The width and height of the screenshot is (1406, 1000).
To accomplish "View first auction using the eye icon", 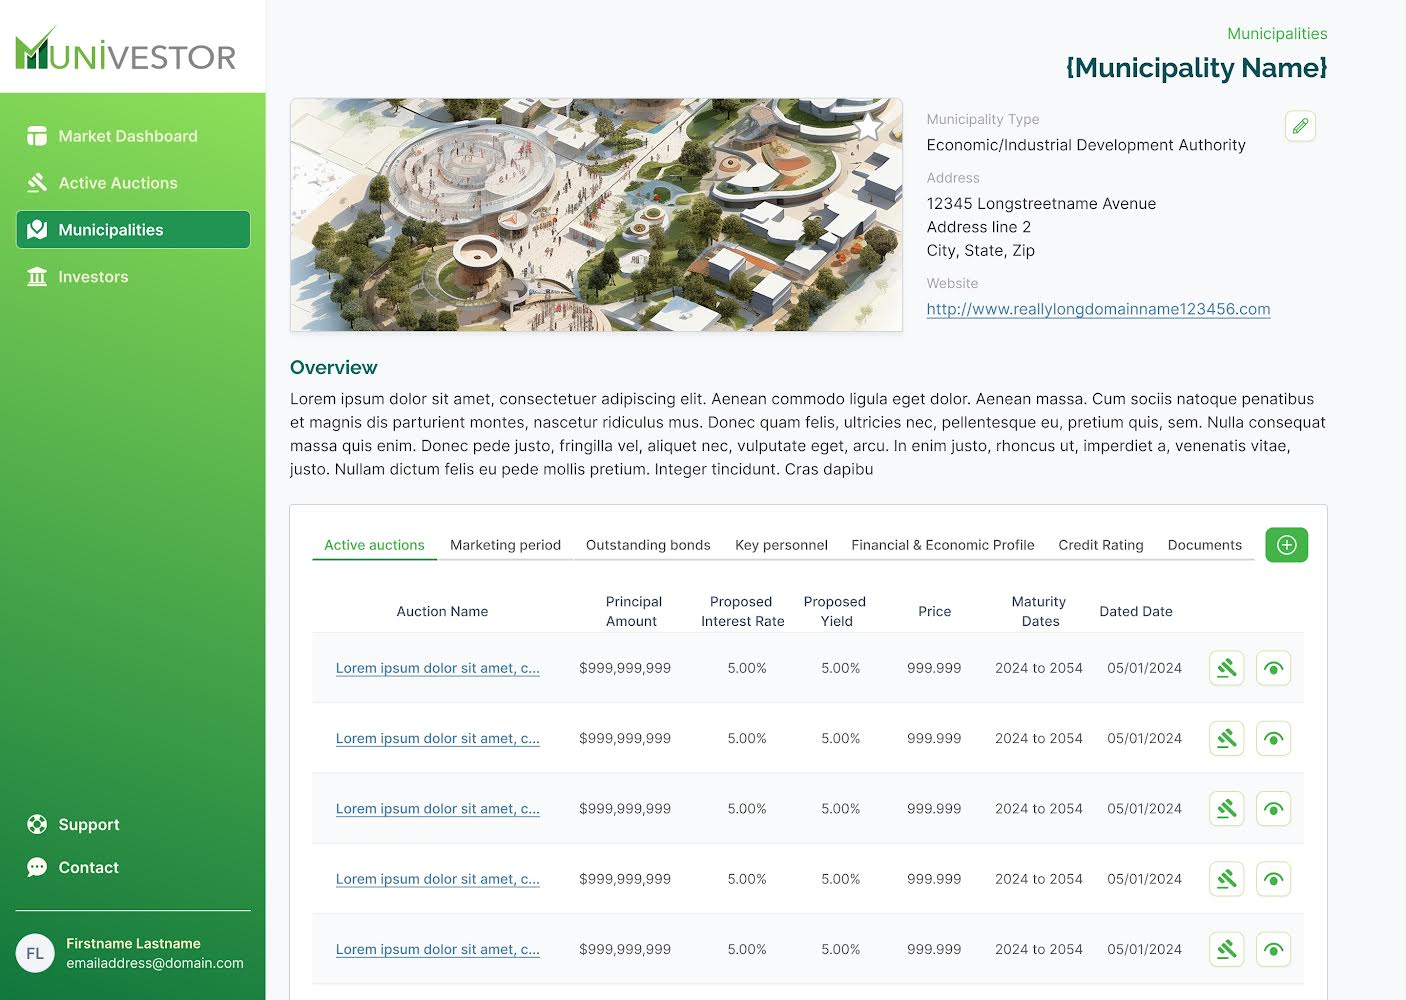I will pos(1273,668).
